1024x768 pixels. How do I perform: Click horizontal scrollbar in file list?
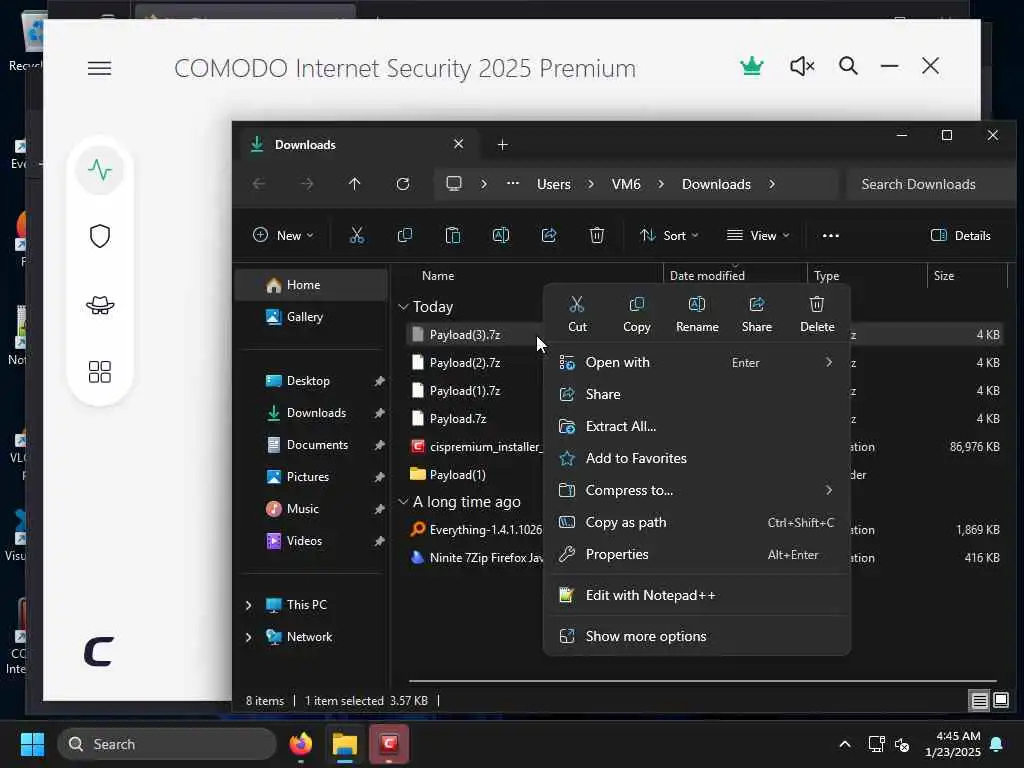pyautogui.click(x=703, y=680)
